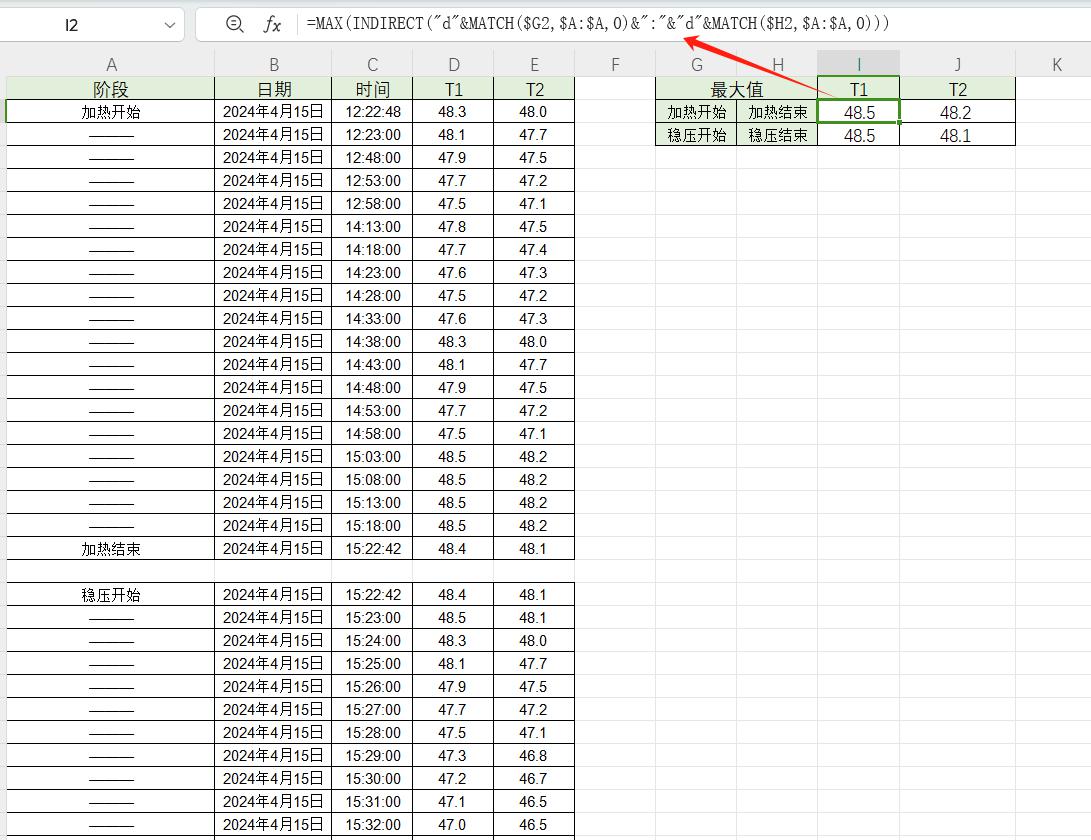Click inside the formula bar MAX formula
The image size is (1091, 840).
click(598, 24)
